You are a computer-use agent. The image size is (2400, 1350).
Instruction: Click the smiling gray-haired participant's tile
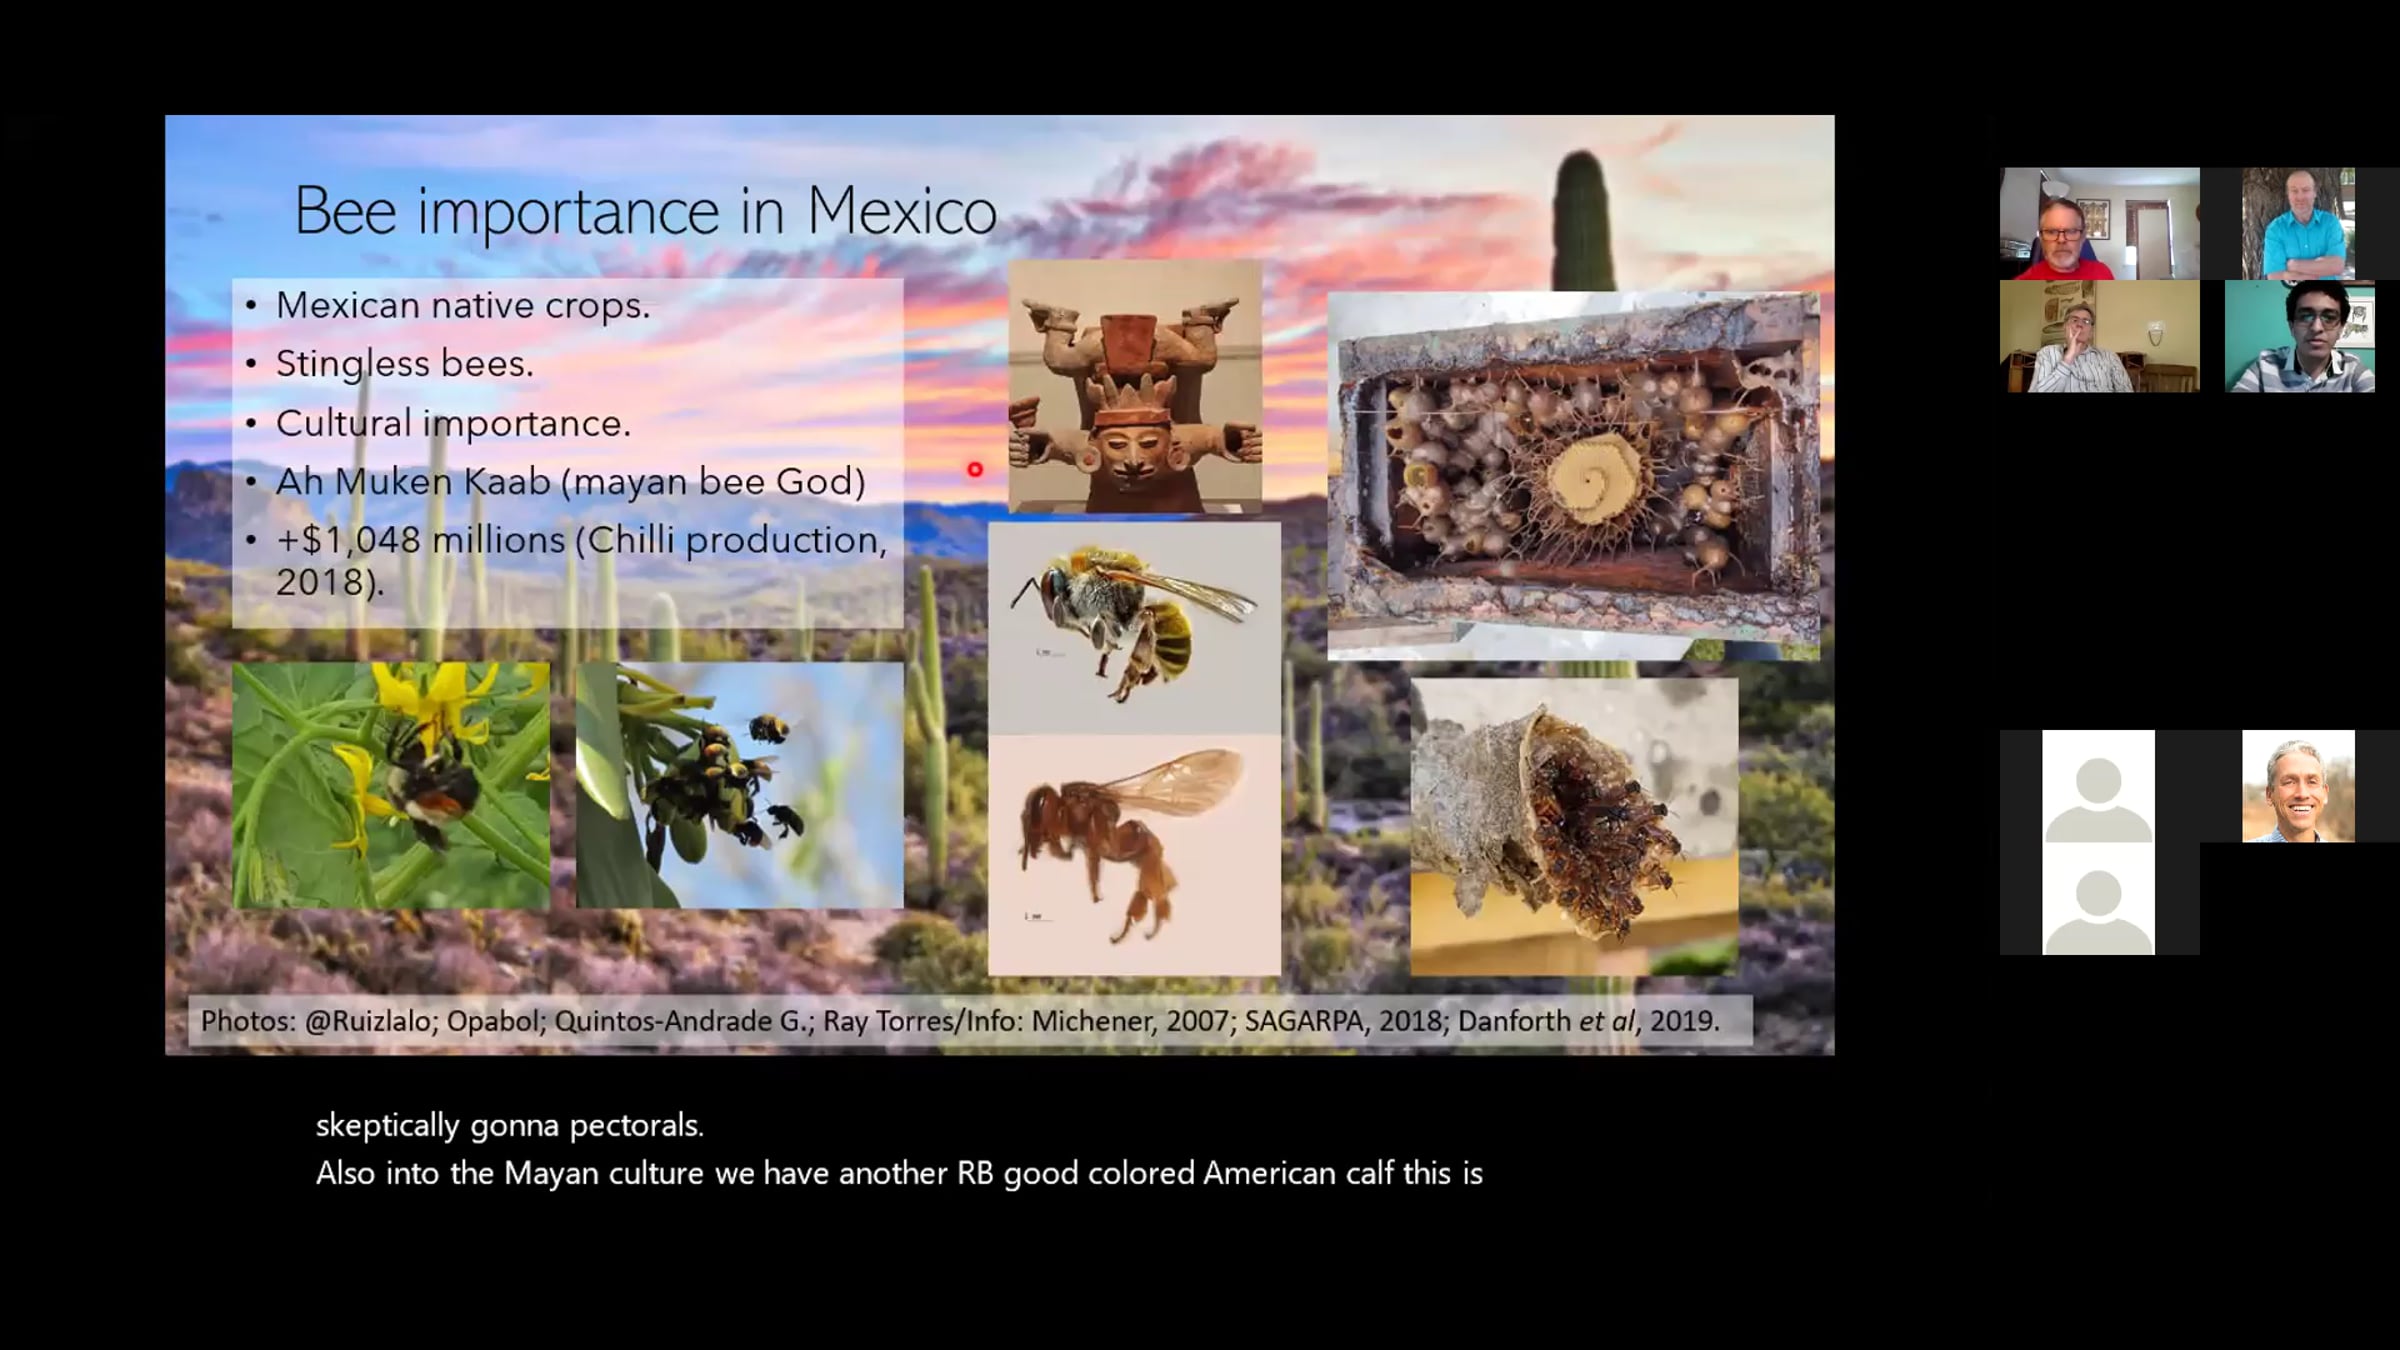[x=2298, y=786]
